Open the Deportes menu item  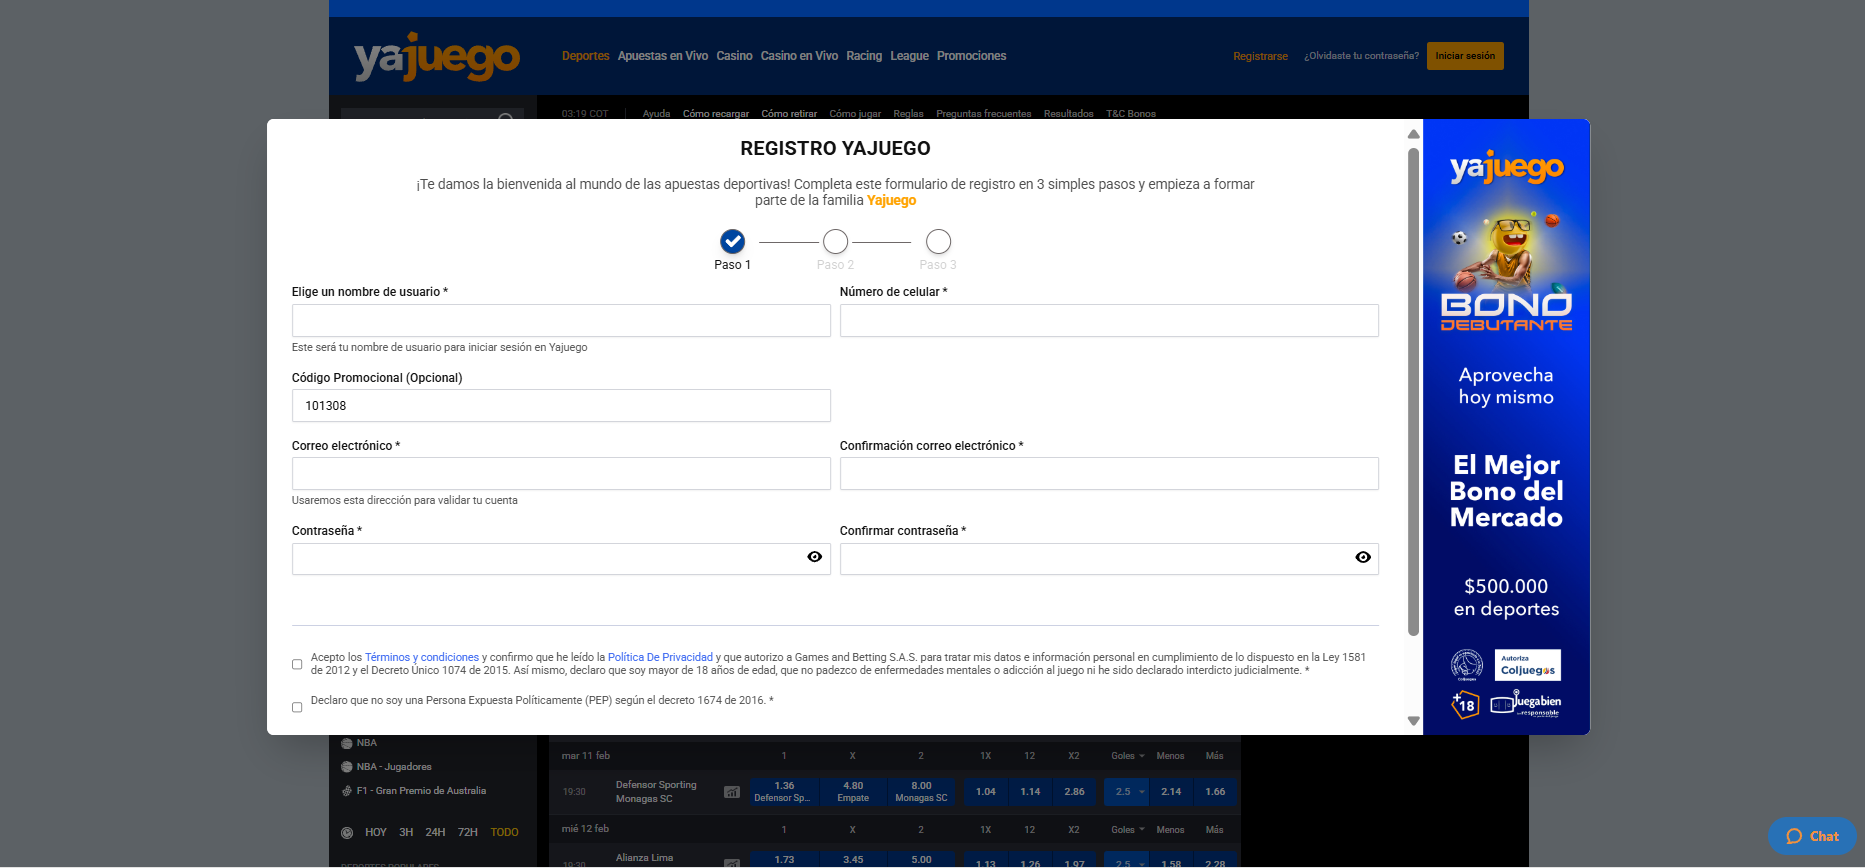pyautogui.click(x=585, y=56)
